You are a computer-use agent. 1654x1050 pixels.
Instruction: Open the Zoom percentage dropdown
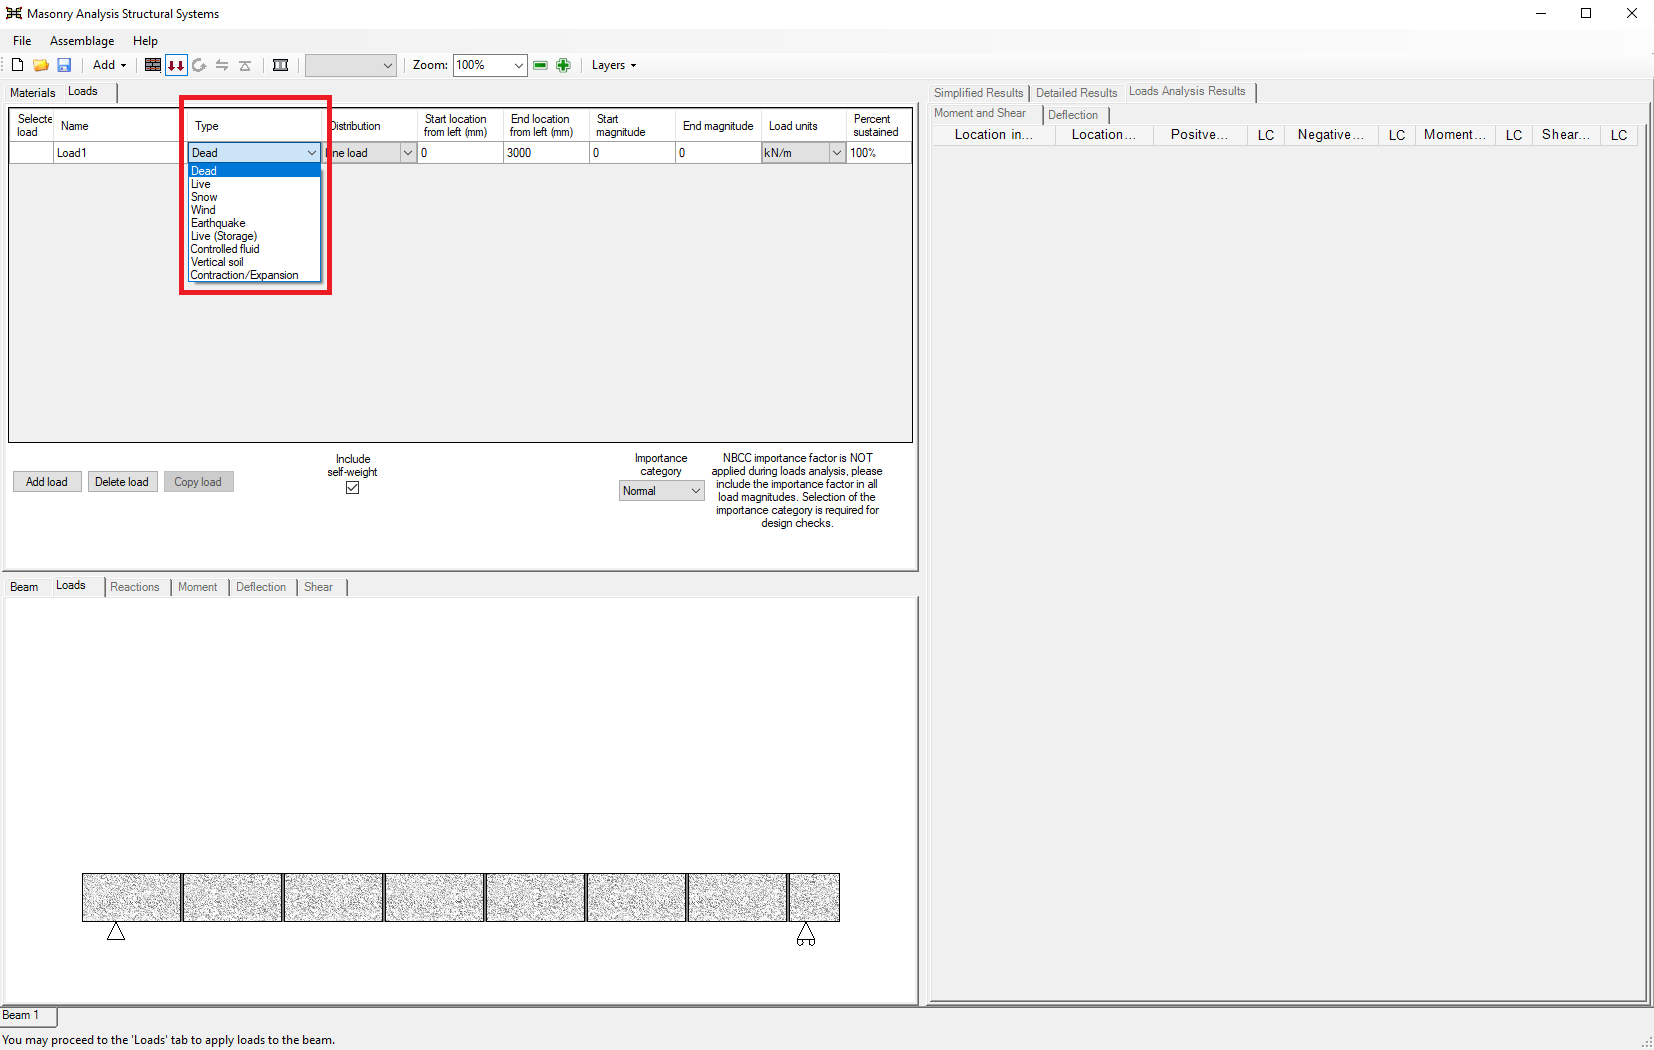click(518, 65)
